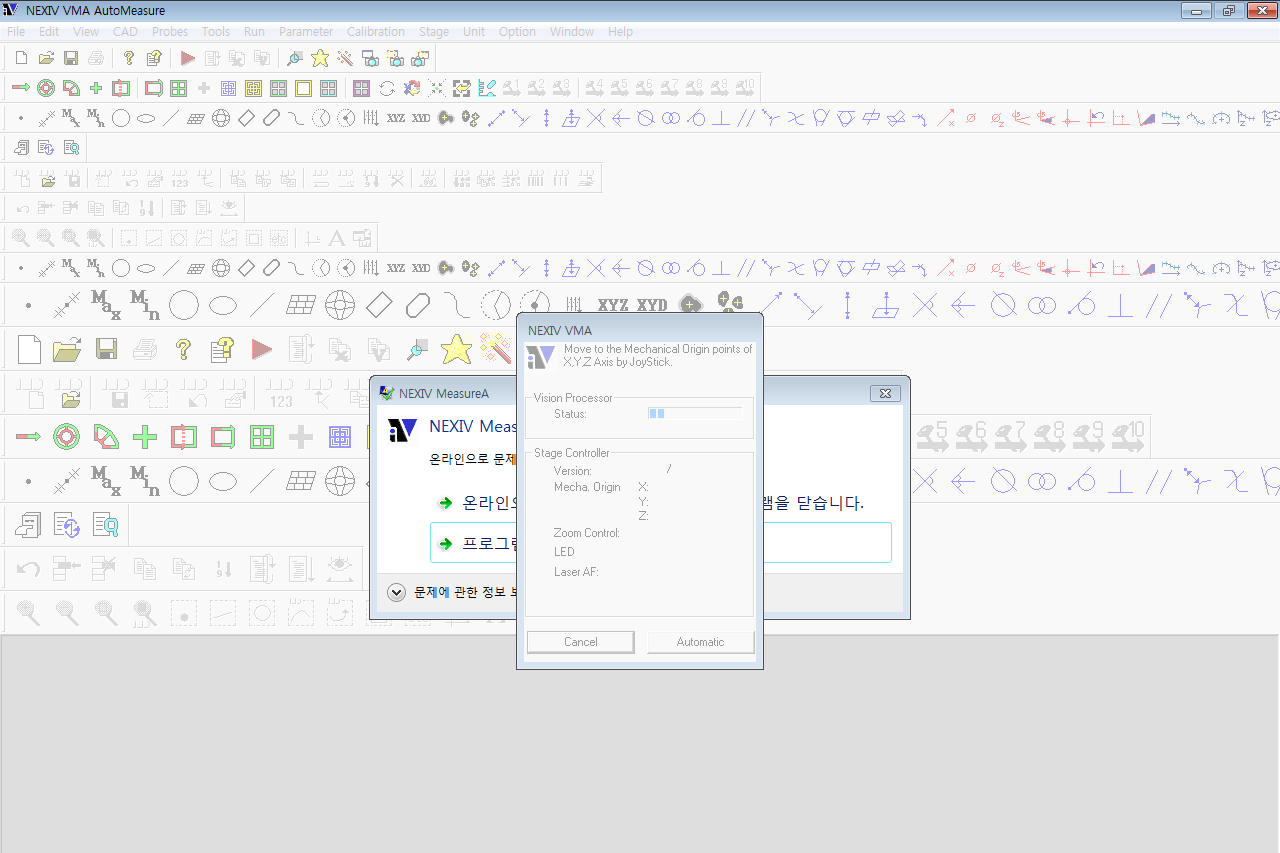This screenshot has width=1280, height=853.
Task: Click the large floppy disk save icon
Action: tap(107, 349)
